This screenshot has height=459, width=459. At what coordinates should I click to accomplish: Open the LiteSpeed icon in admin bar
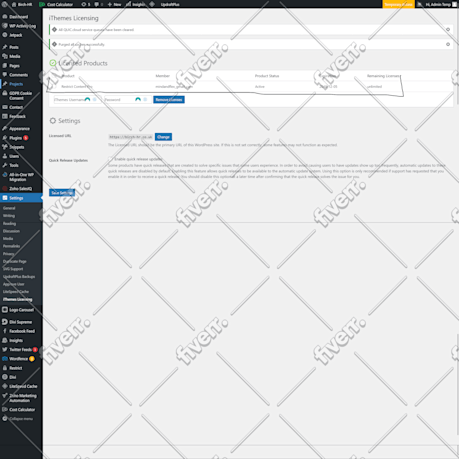(152, 4)
